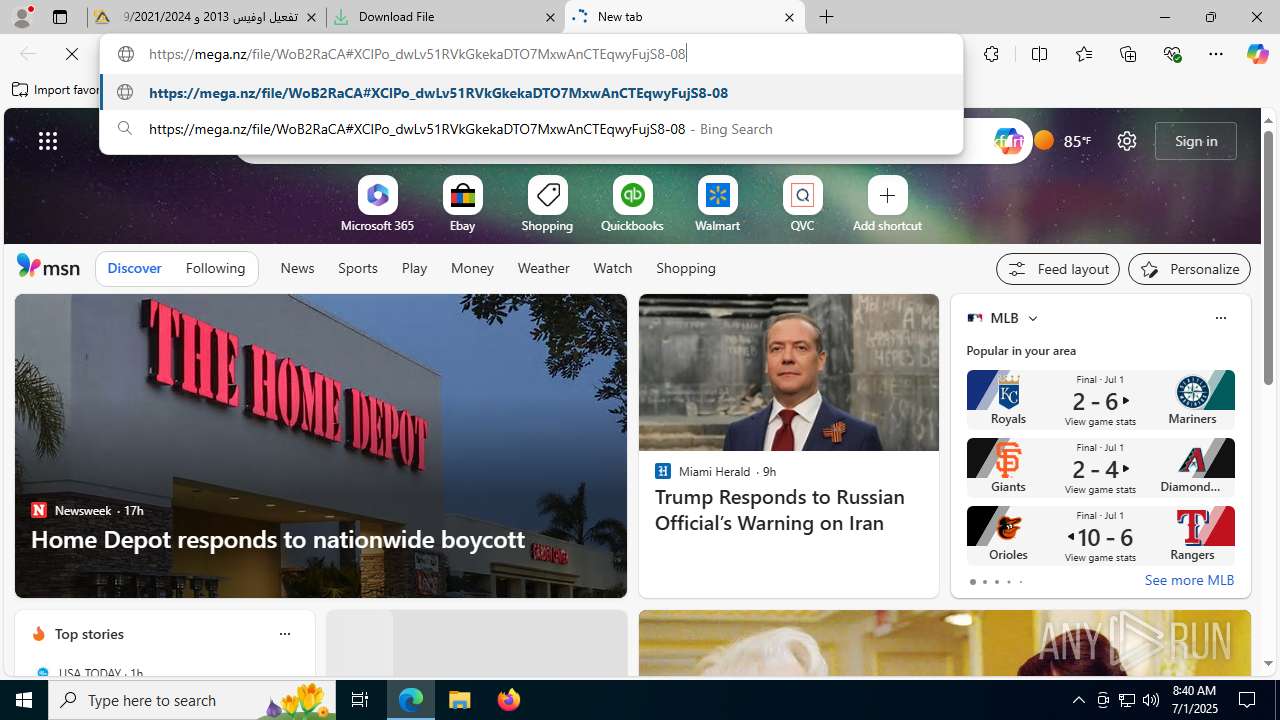Image resolution: width=1280 pixels, height=720 pixels.
Task: Open the Copilot sidebar icon
Action: point(1257,54)
